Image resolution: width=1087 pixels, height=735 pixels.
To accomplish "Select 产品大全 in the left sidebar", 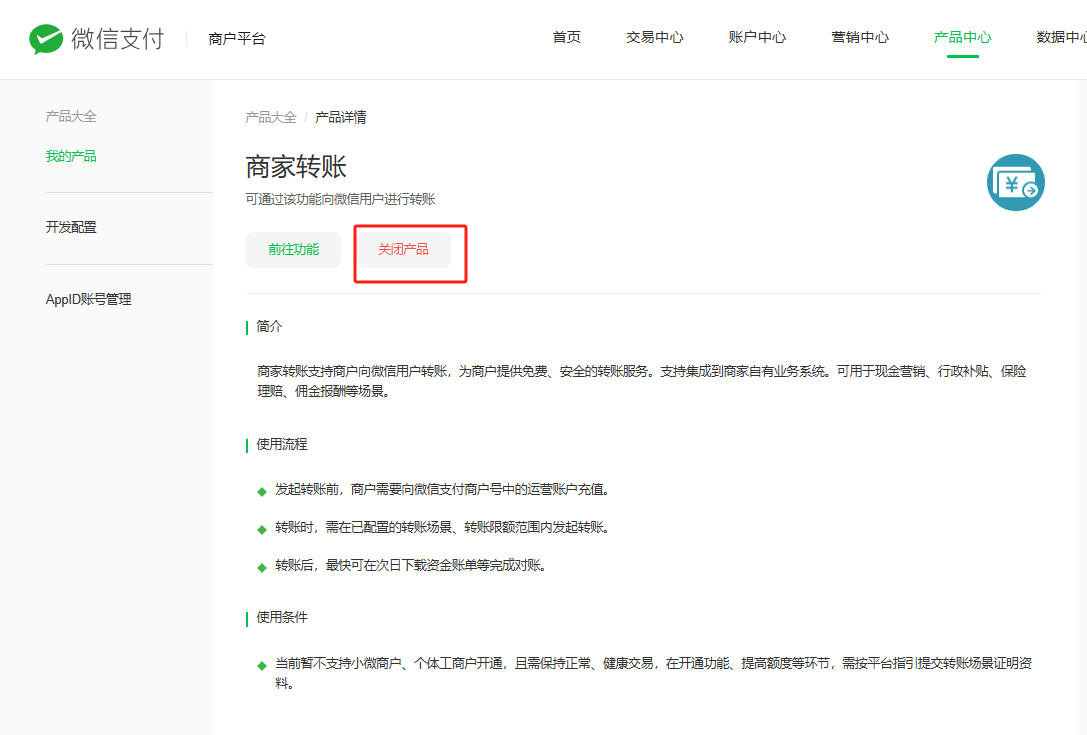I will pos(71,116).
